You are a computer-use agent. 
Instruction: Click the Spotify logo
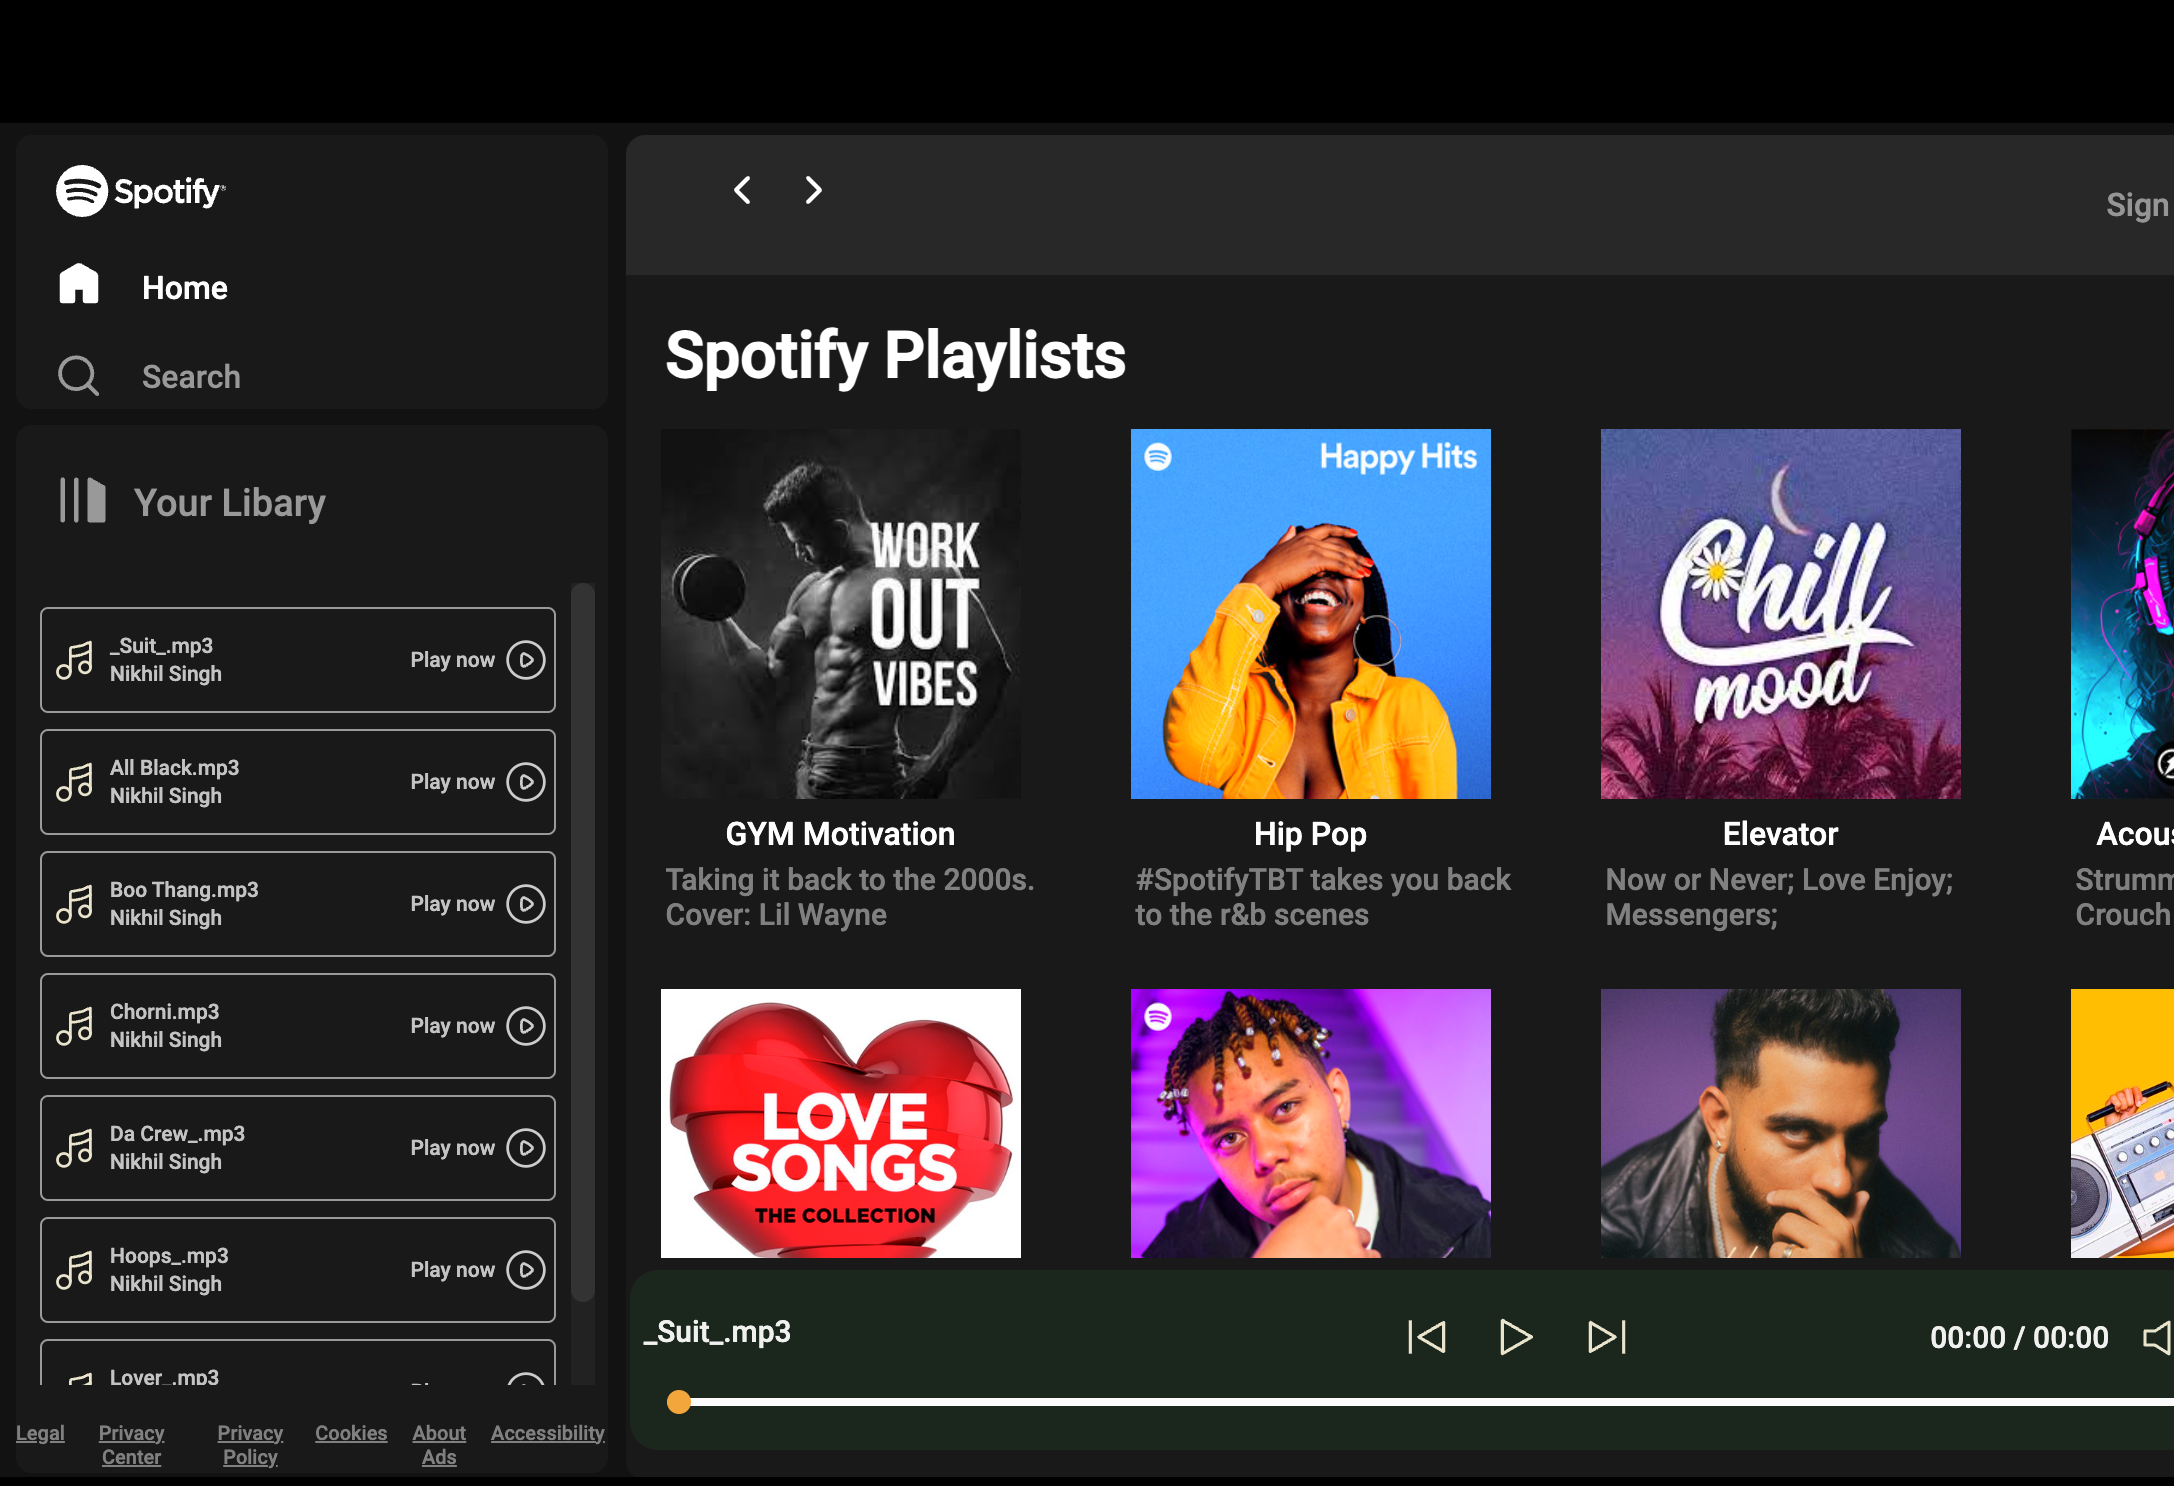141,190
